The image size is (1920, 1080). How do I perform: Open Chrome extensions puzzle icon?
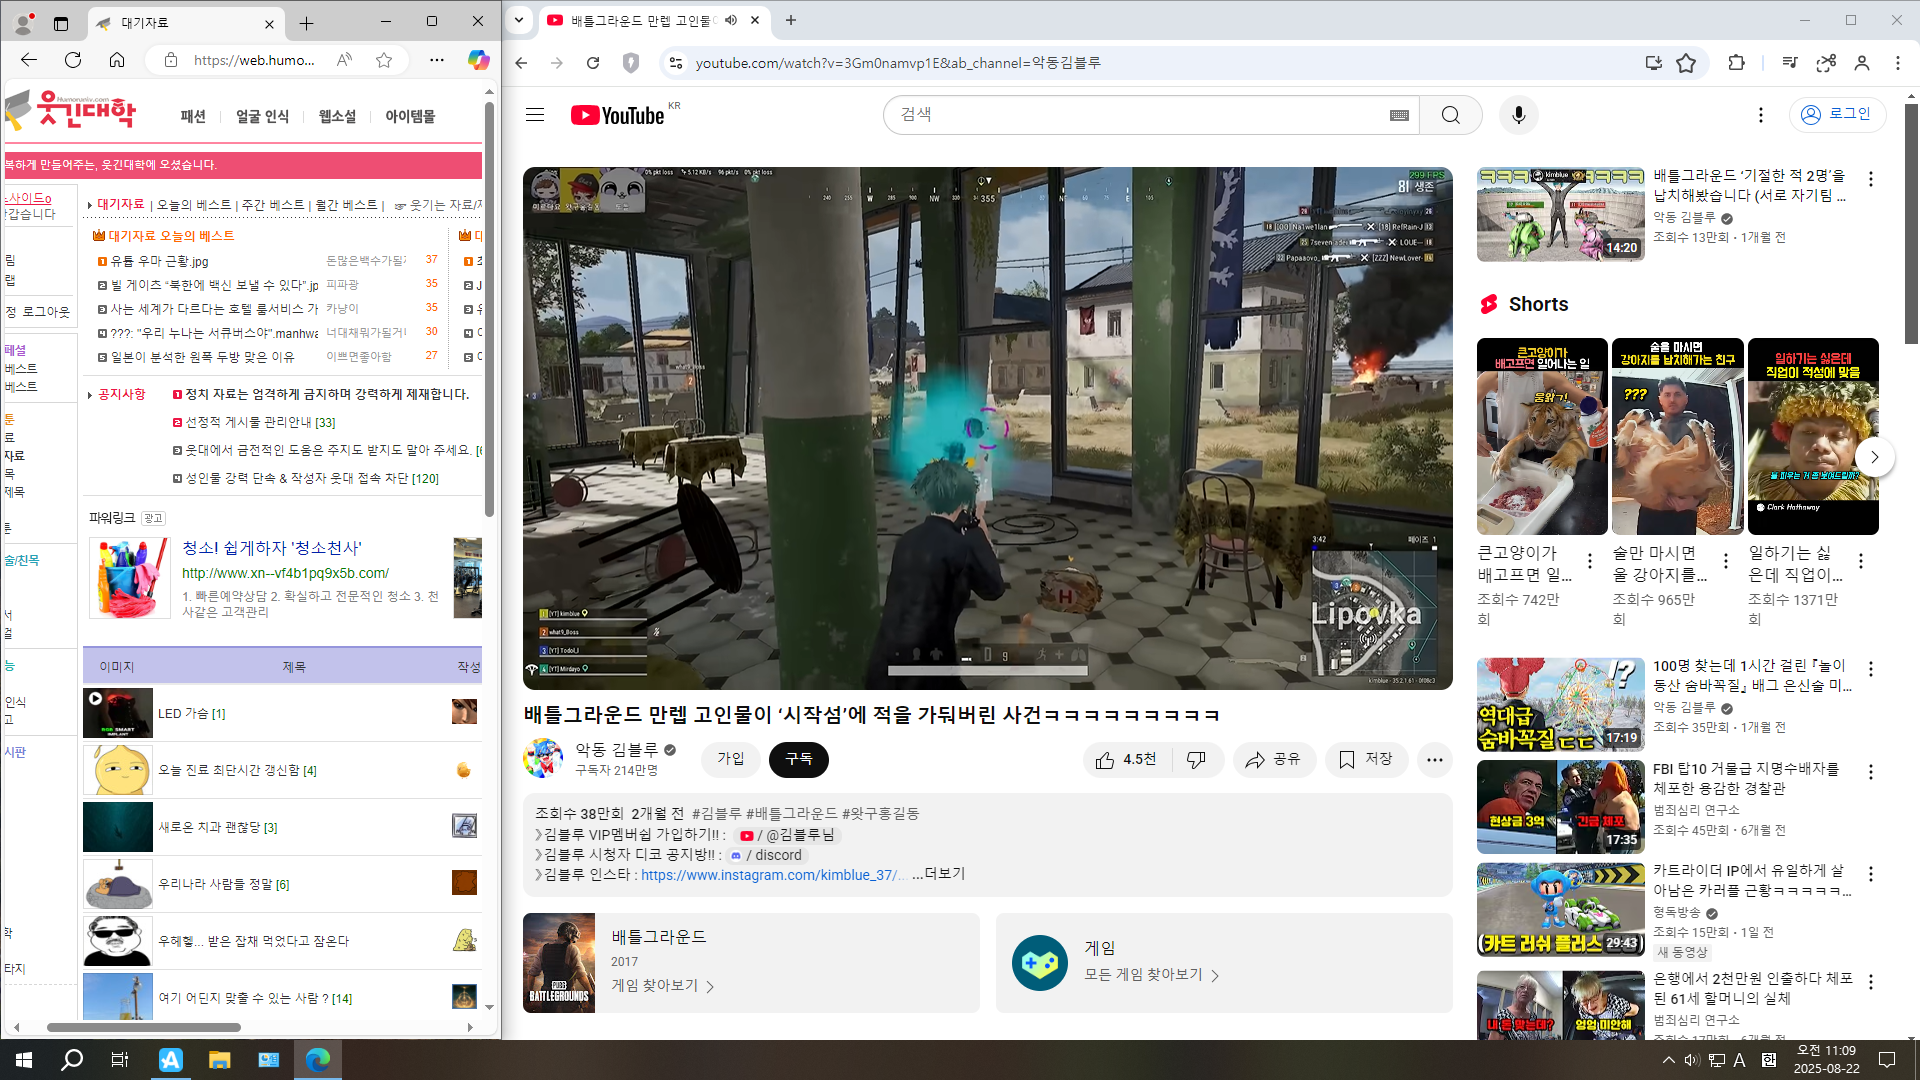(1736, 63)
